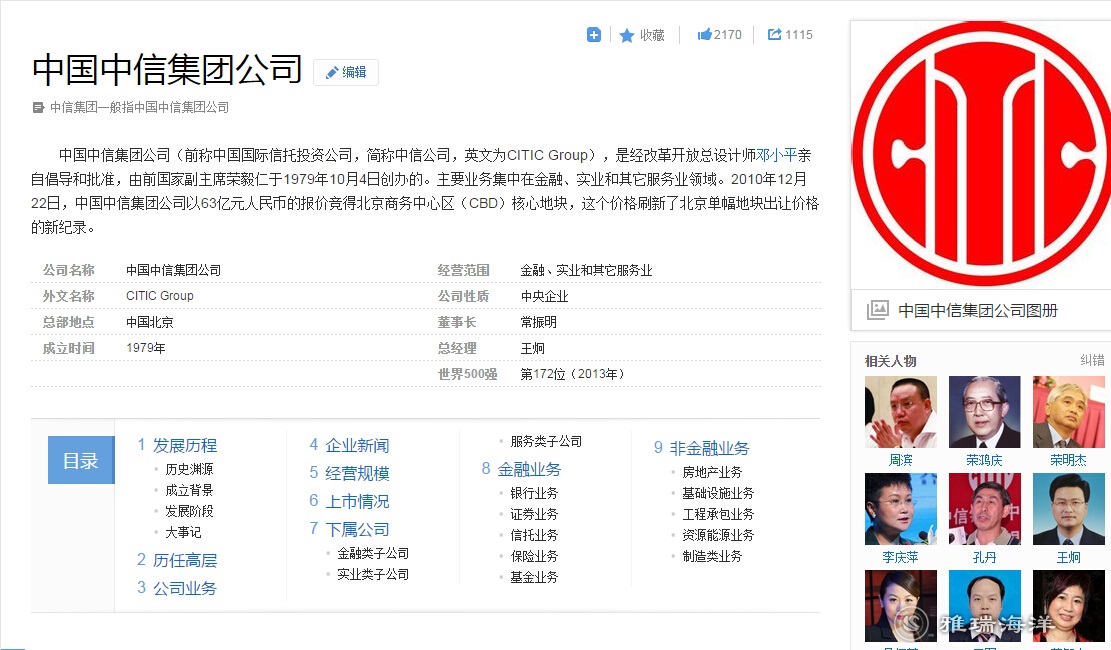The image size is (1111, 650).
Task: View 荣鸿庆's portrait thumbnail
Action: (x=984, y=412)
